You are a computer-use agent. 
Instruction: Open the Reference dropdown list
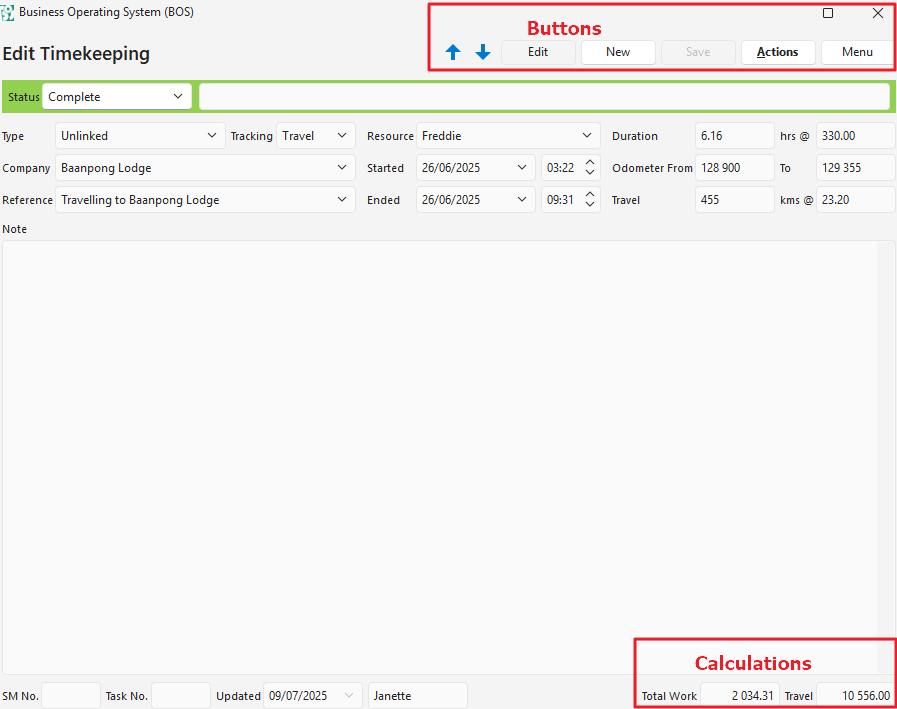pos(342,200)
